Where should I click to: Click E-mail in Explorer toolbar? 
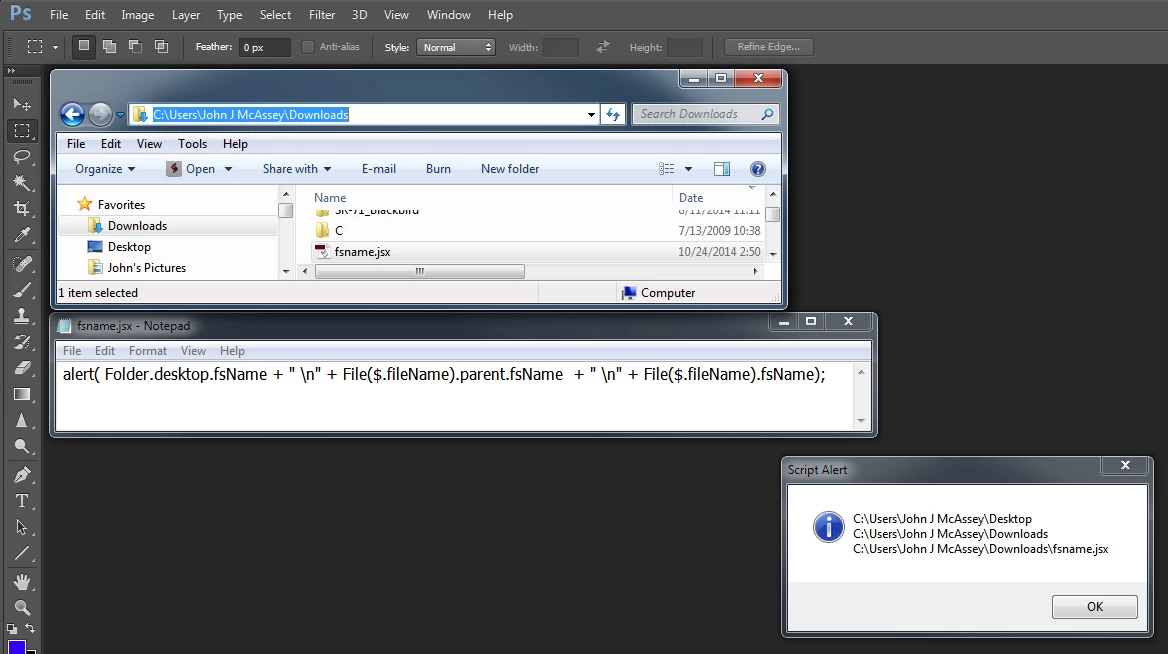(378, 169)
